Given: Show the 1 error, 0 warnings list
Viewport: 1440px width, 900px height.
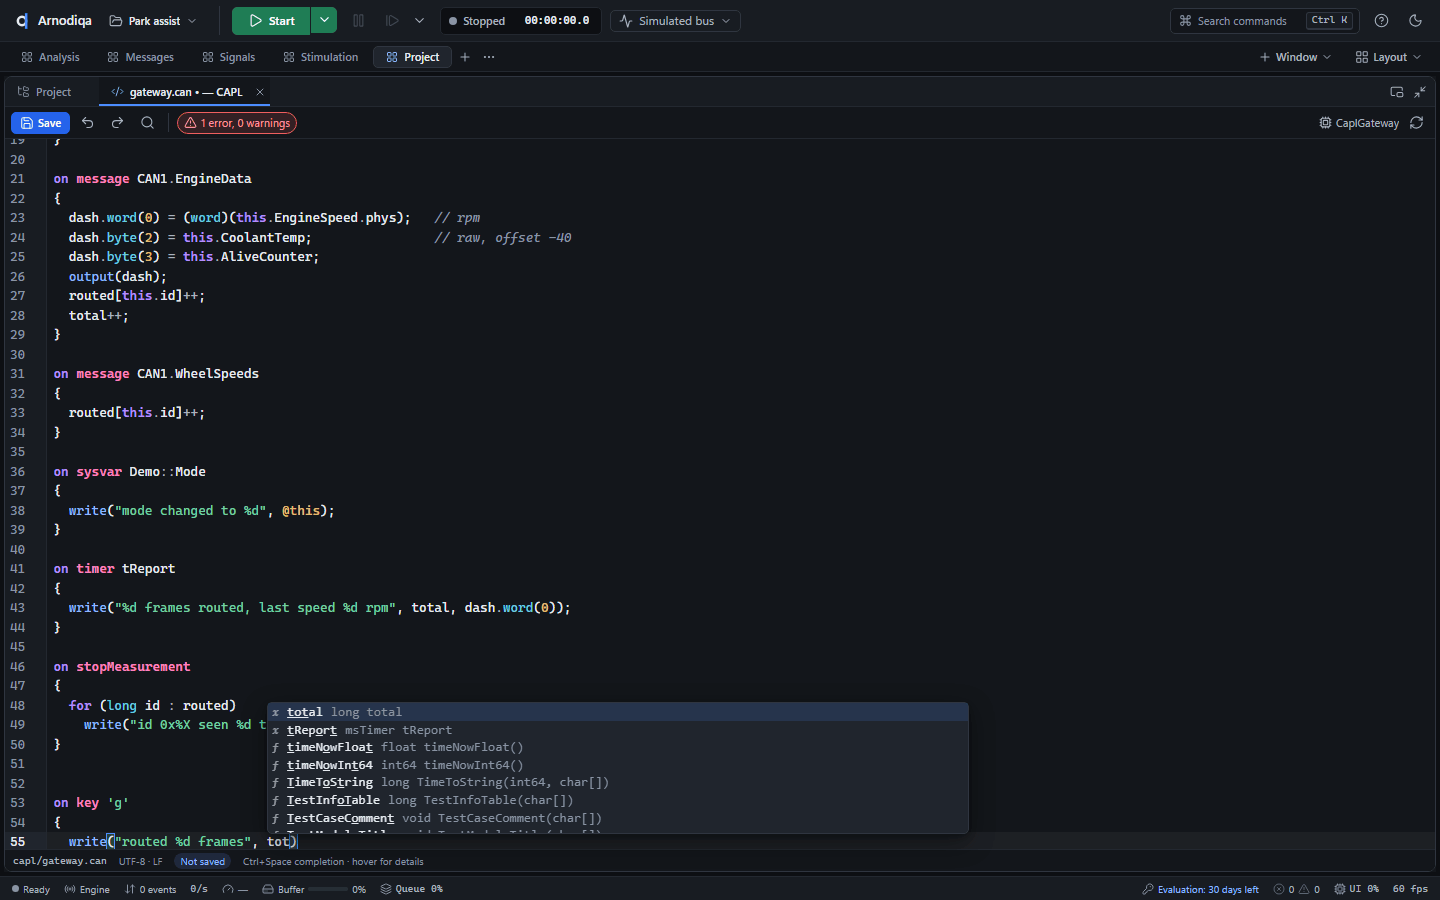Looking at the screenshot, I should [x=237, y=123].
